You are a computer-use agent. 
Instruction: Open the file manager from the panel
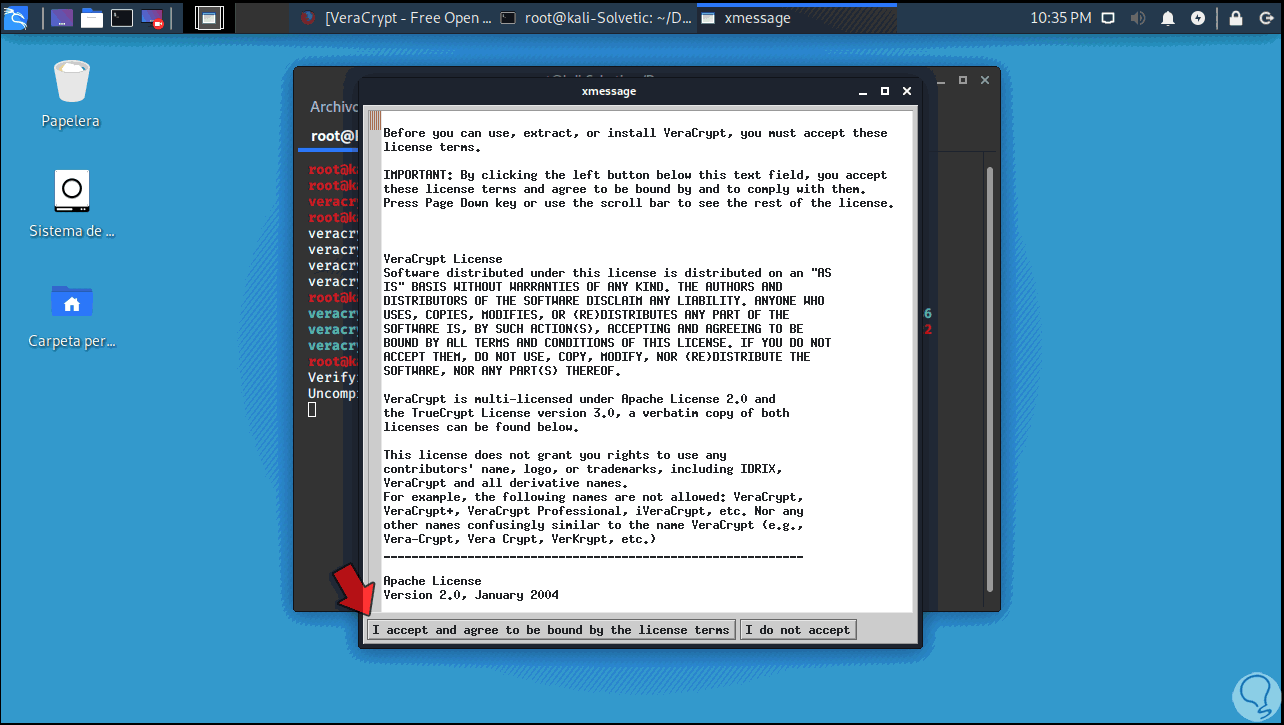click(92, 17)
